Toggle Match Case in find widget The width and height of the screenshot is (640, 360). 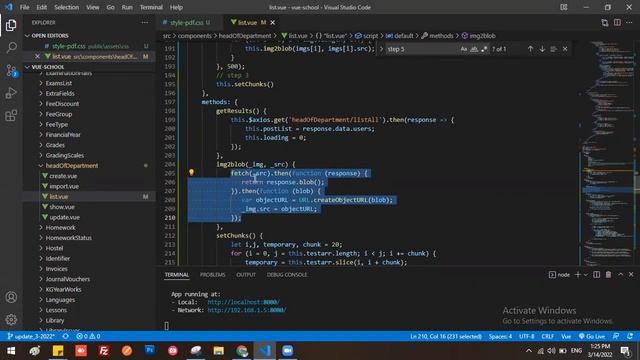pyautogui.click(x=463, y=49)
